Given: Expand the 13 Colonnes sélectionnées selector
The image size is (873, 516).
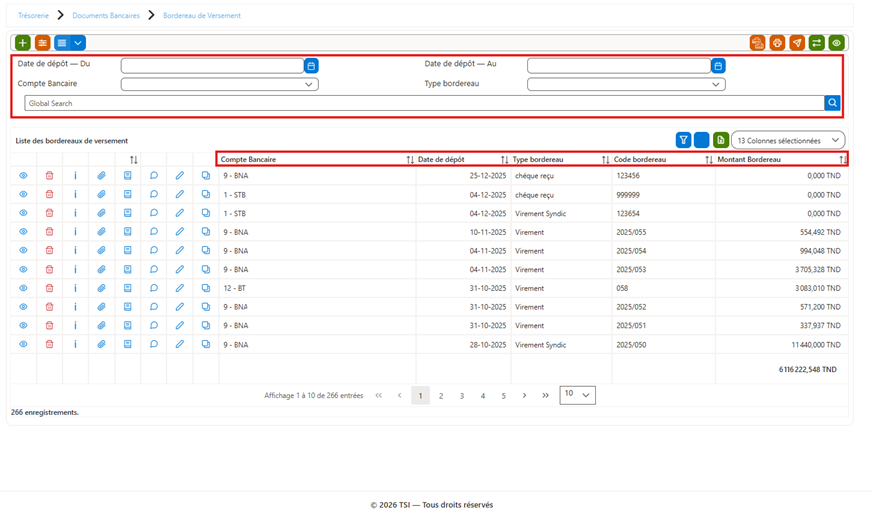Looking at the screenshot, I should click(x=788, y=140).
